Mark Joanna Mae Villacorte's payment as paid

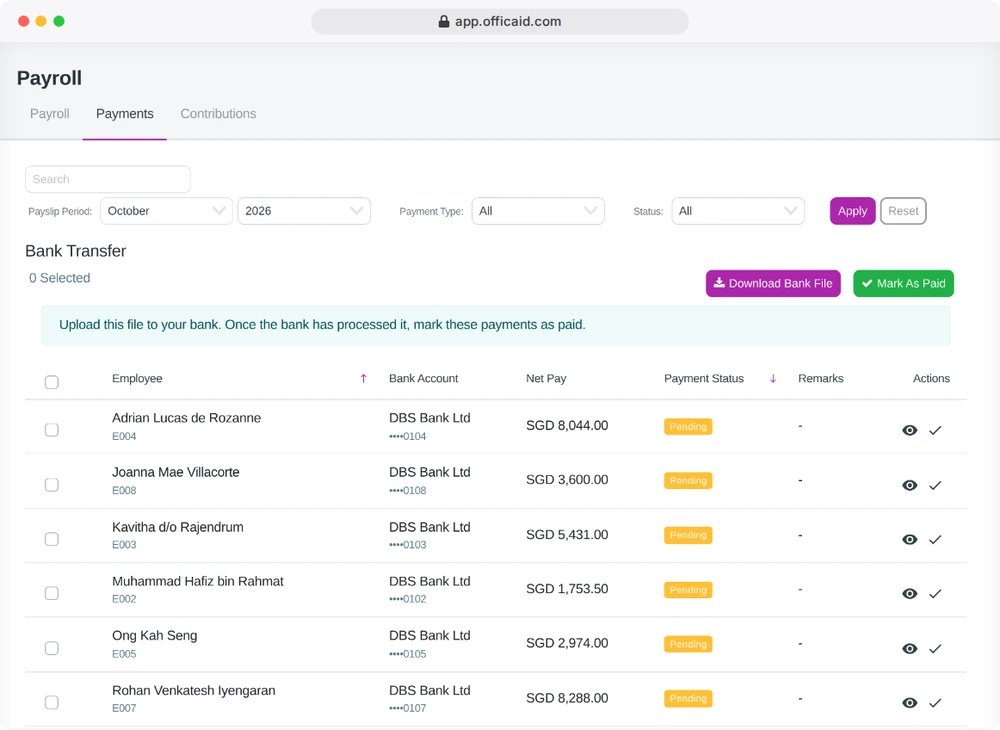pyautogui.click(x=935, y=485)
